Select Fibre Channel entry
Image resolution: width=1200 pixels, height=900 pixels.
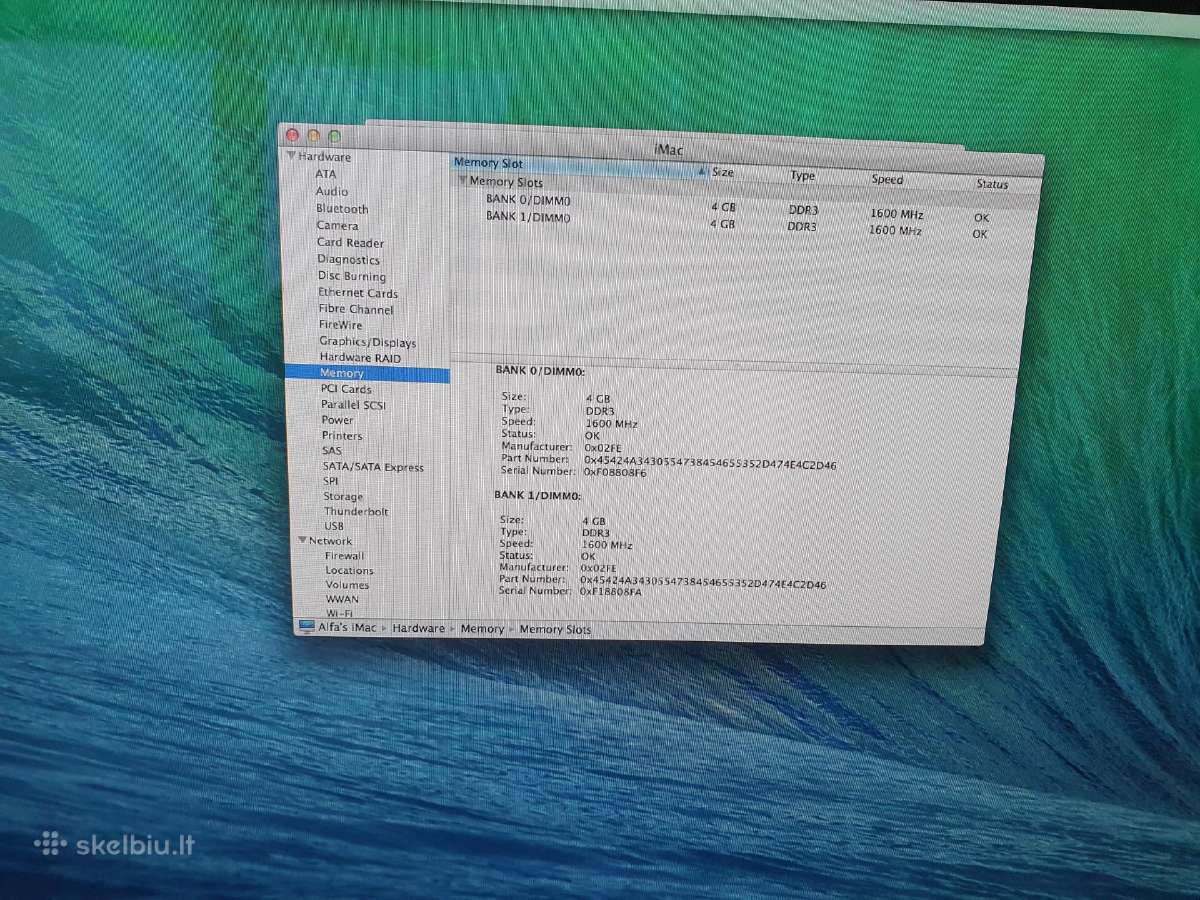coord(356,309)
